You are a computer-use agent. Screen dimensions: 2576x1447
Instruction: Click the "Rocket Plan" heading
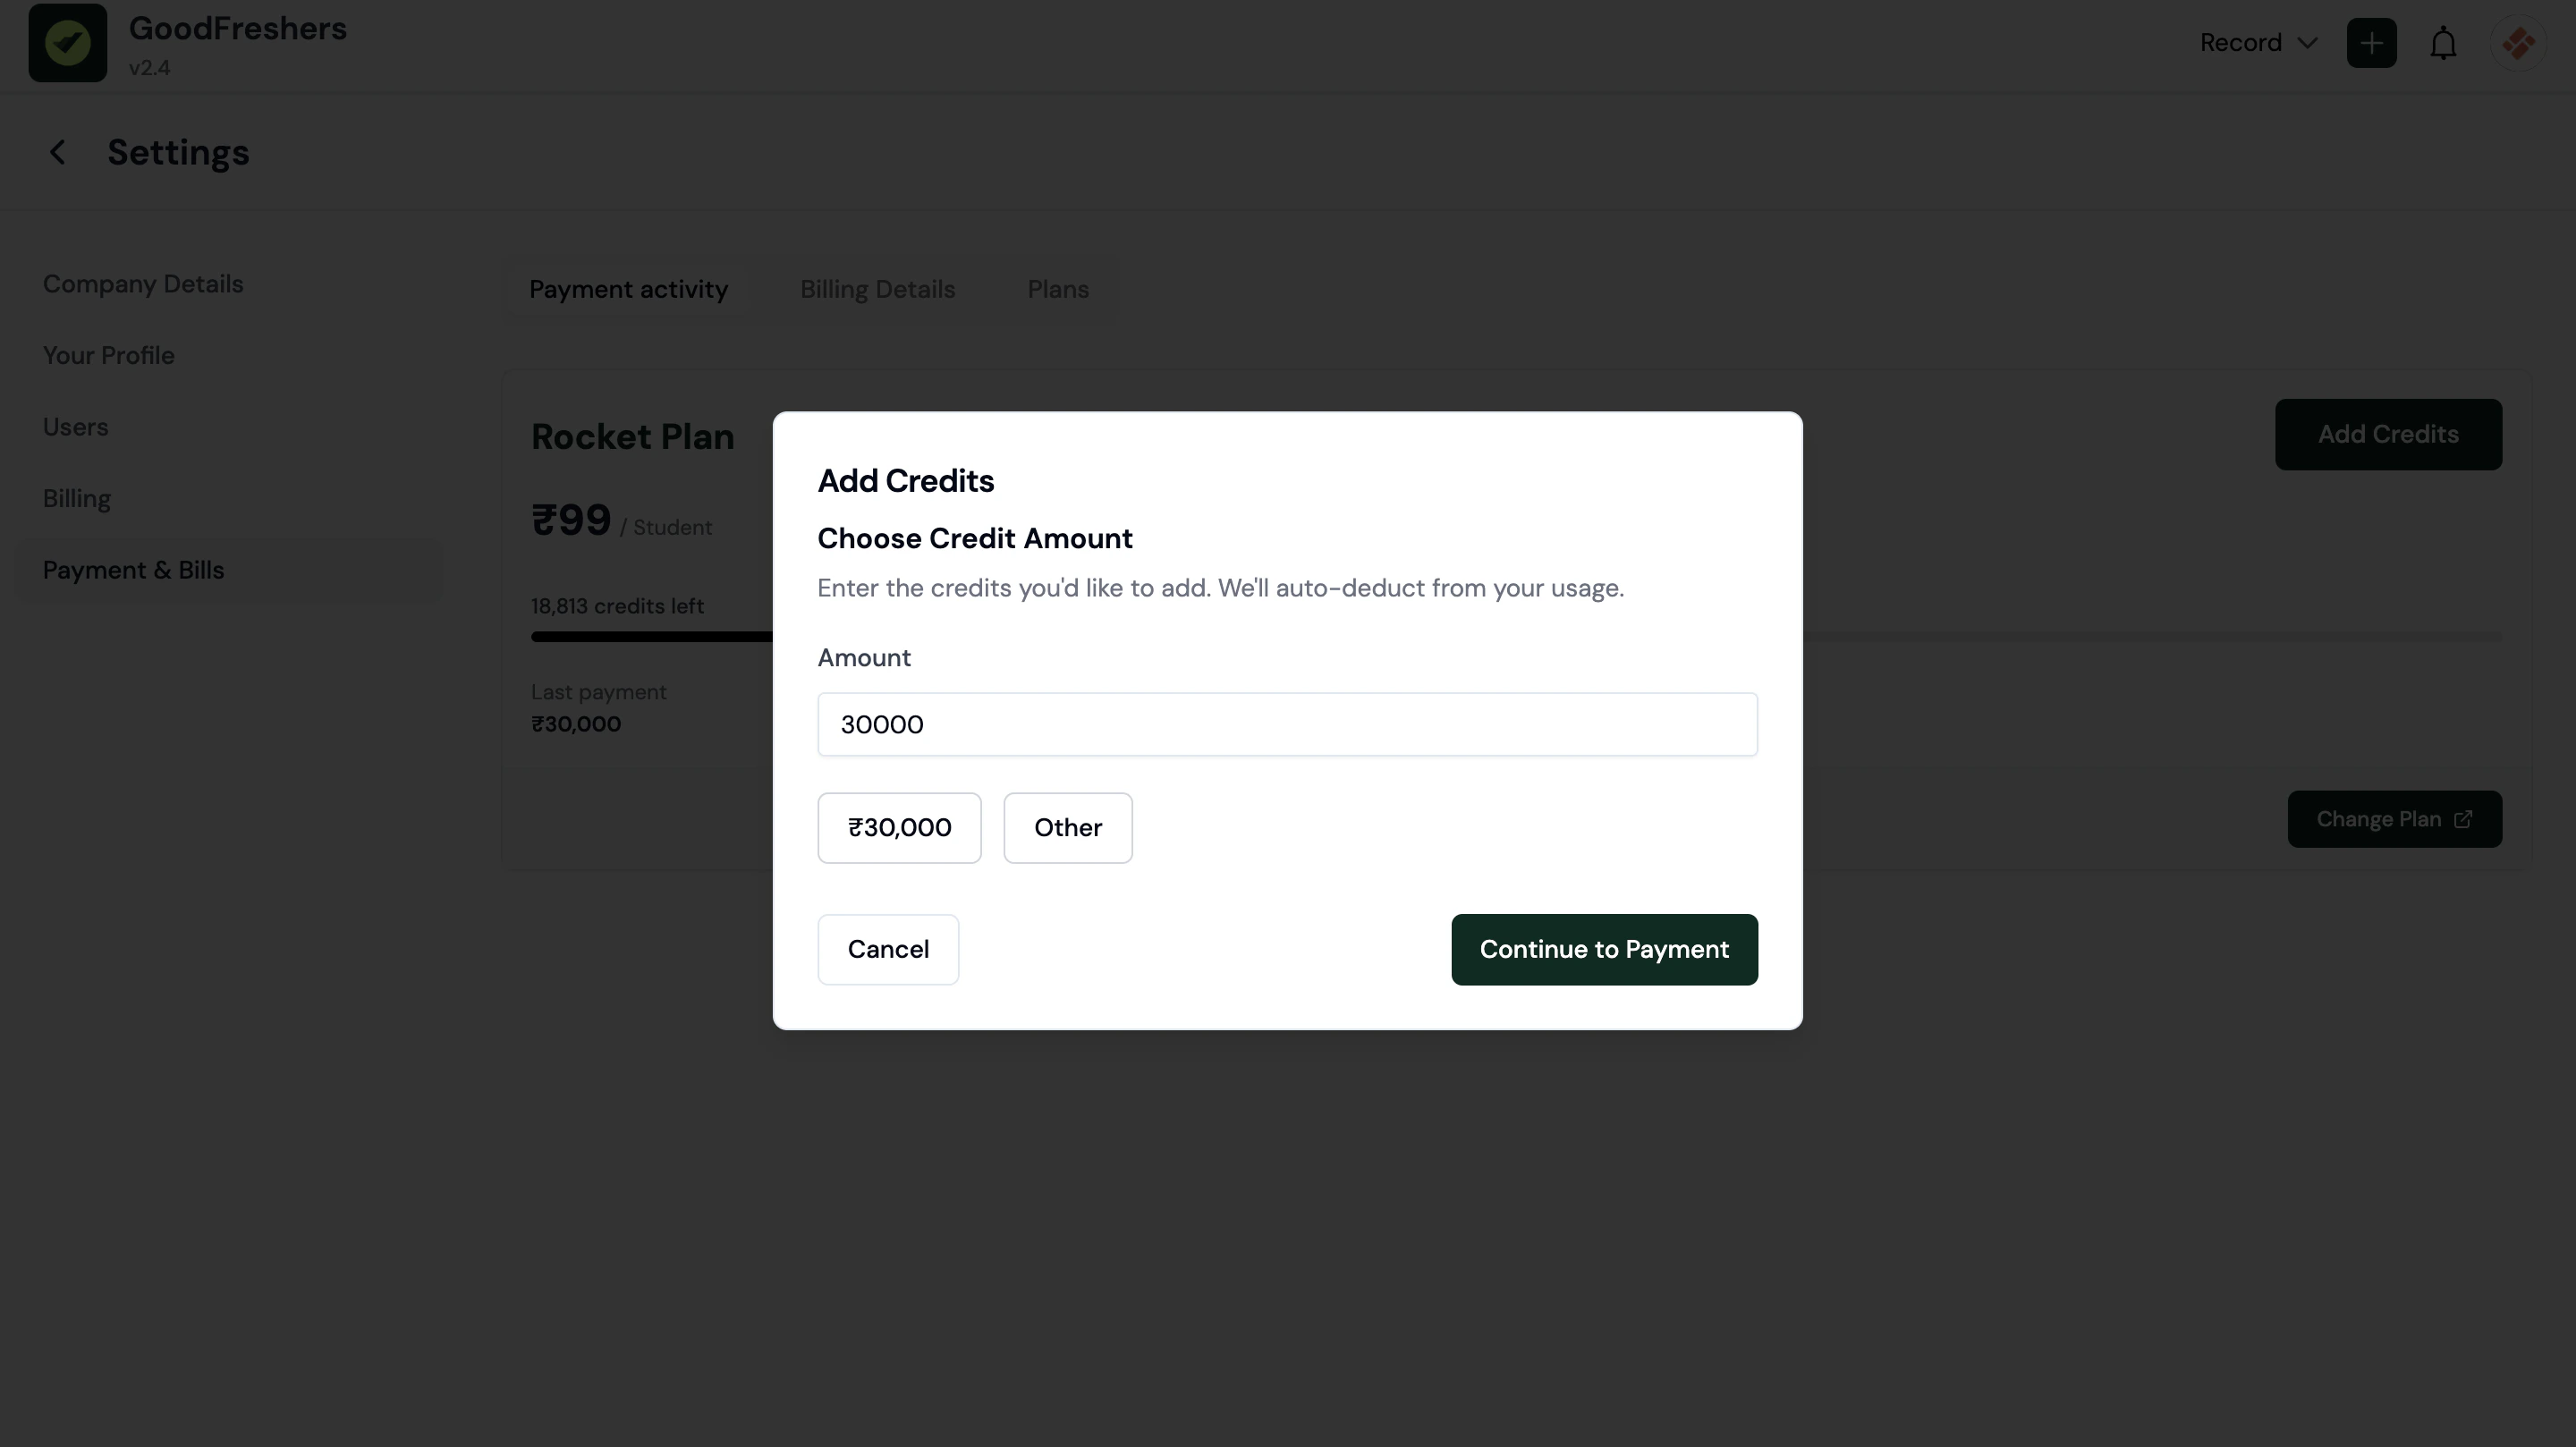click(632, 436)
